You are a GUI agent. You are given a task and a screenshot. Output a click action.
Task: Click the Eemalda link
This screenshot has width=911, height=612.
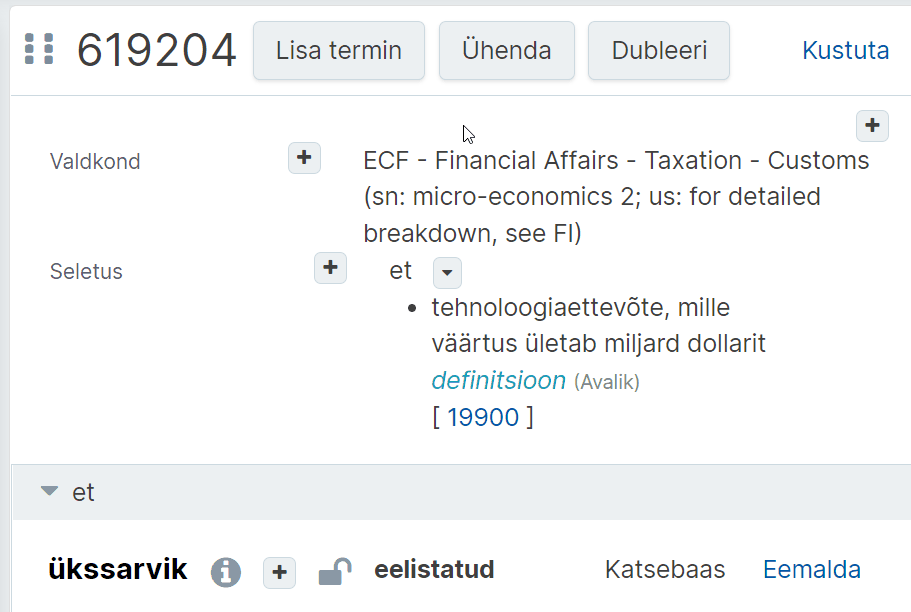click(812, 570)
